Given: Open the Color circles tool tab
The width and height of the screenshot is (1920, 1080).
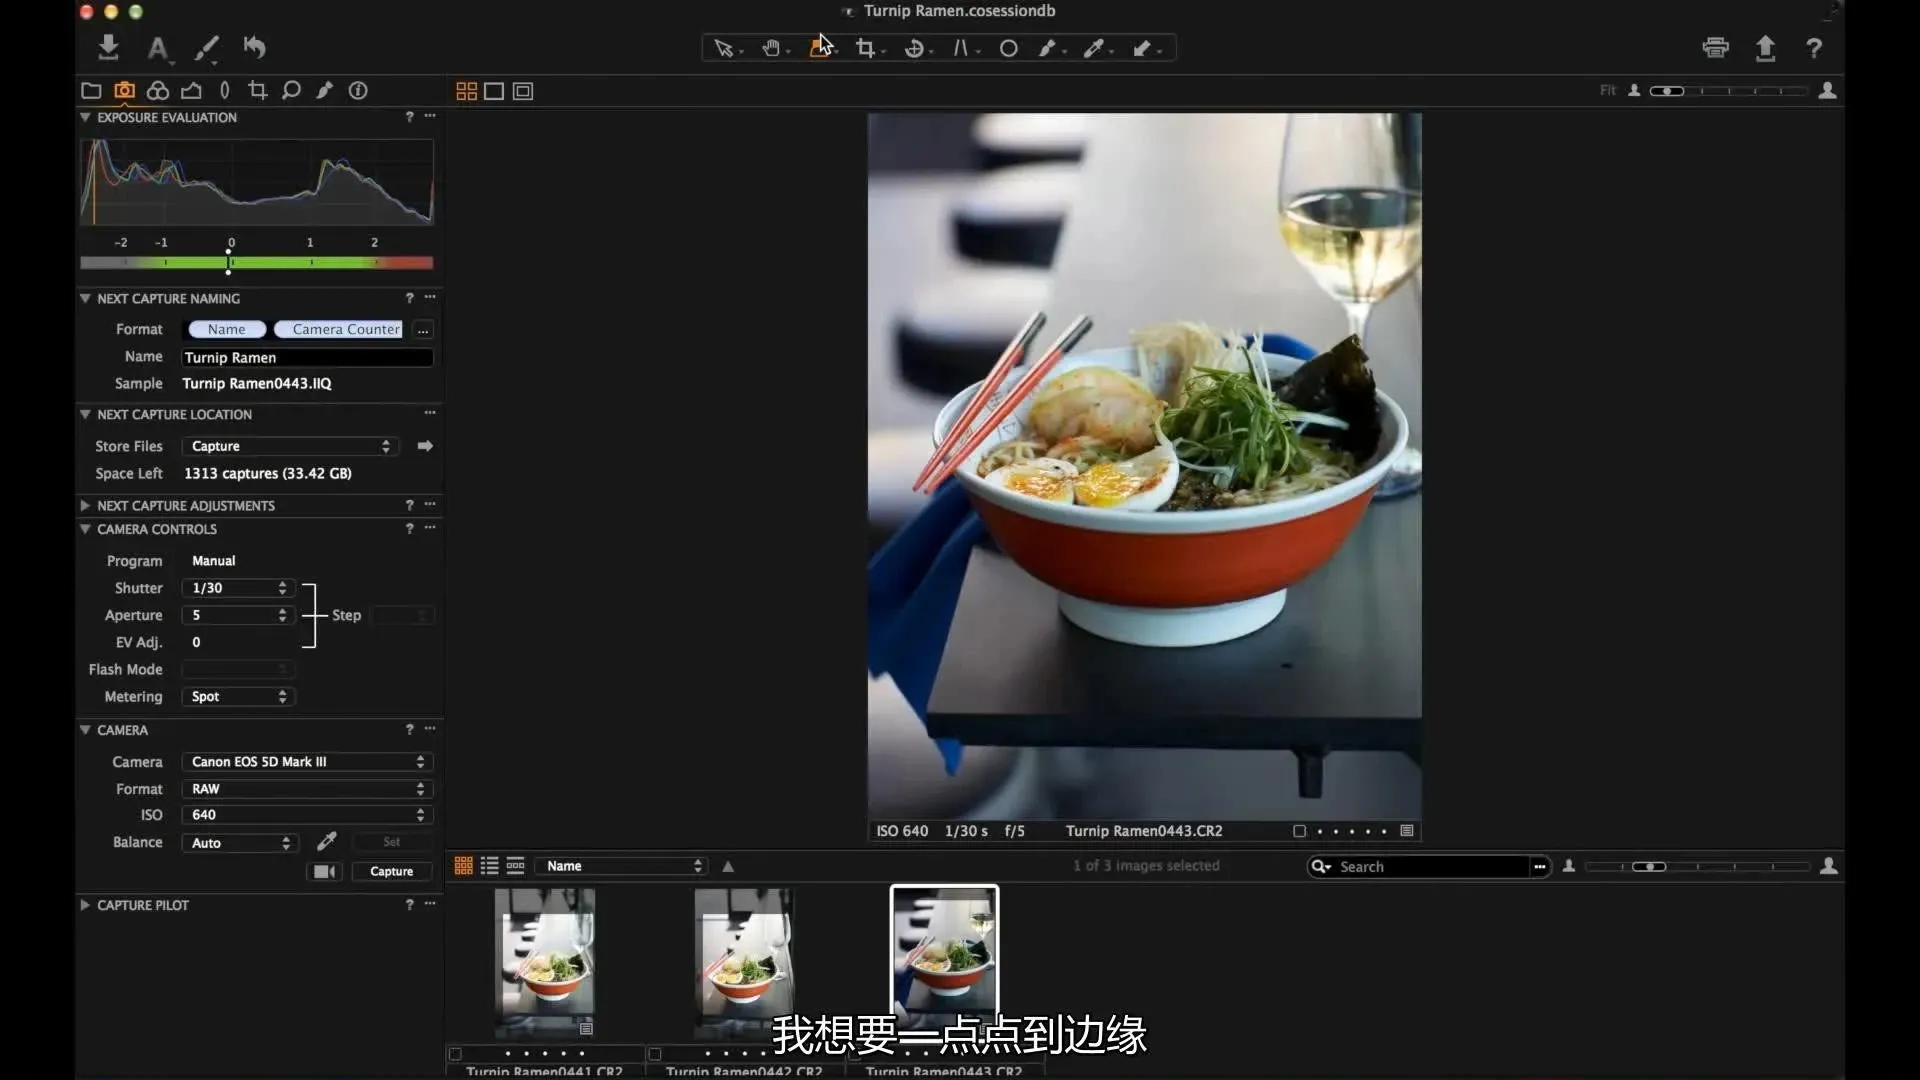Looking at the screenshot, I should 158,91.
